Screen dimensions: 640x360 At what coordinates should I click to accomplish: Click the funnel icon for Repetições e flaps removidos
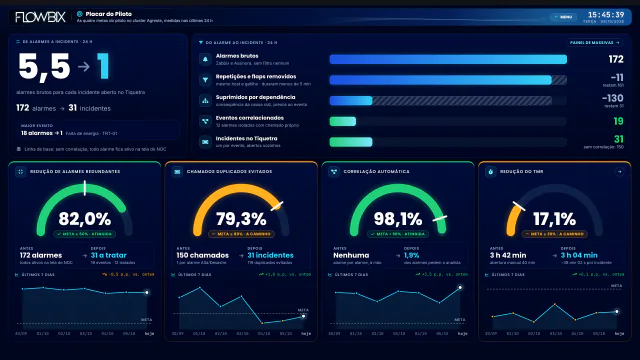point(205,80)
